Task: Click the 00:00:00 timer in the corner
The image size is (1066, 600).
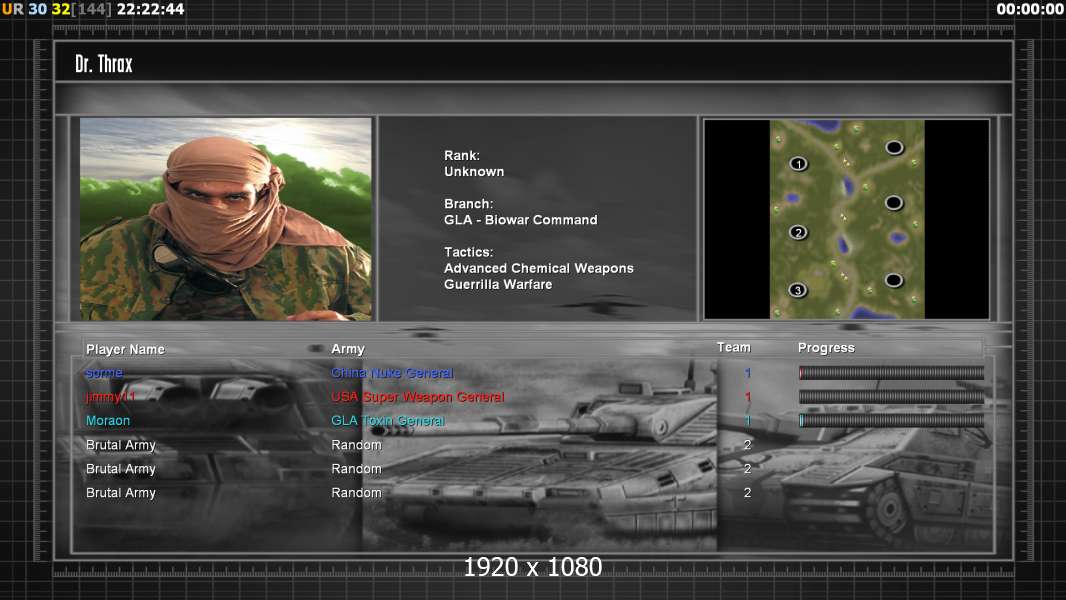Action: point(1030,9)
